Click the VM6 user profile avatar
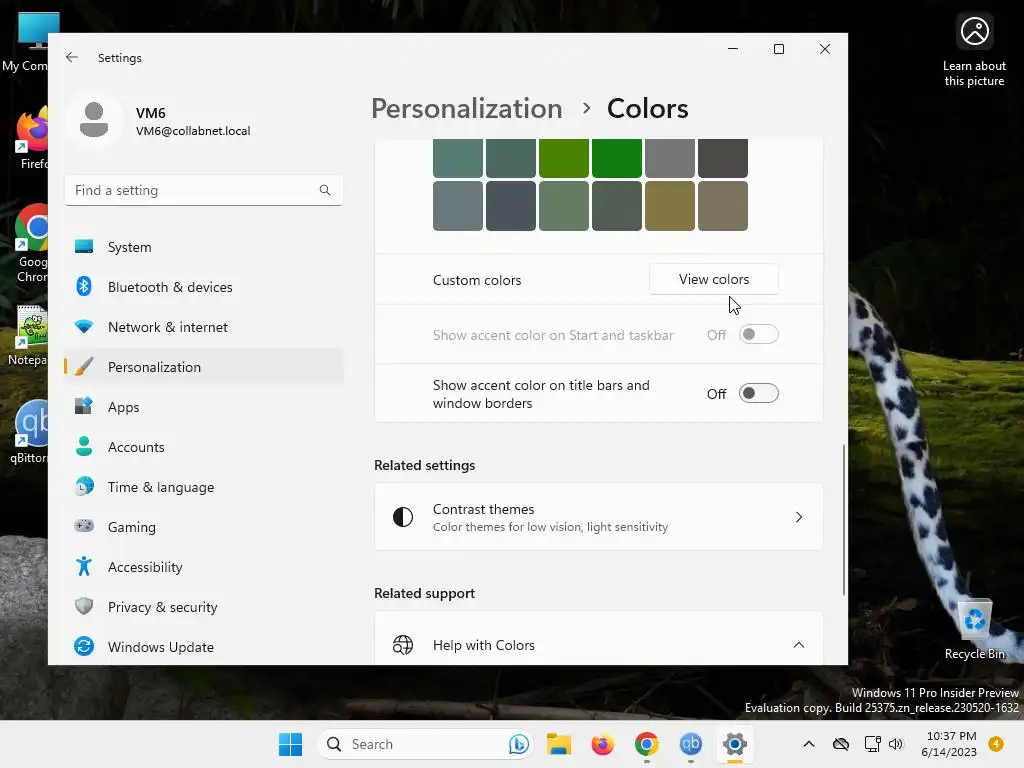The height and width of the screenshot is (768, 1024). coord(94,120)
